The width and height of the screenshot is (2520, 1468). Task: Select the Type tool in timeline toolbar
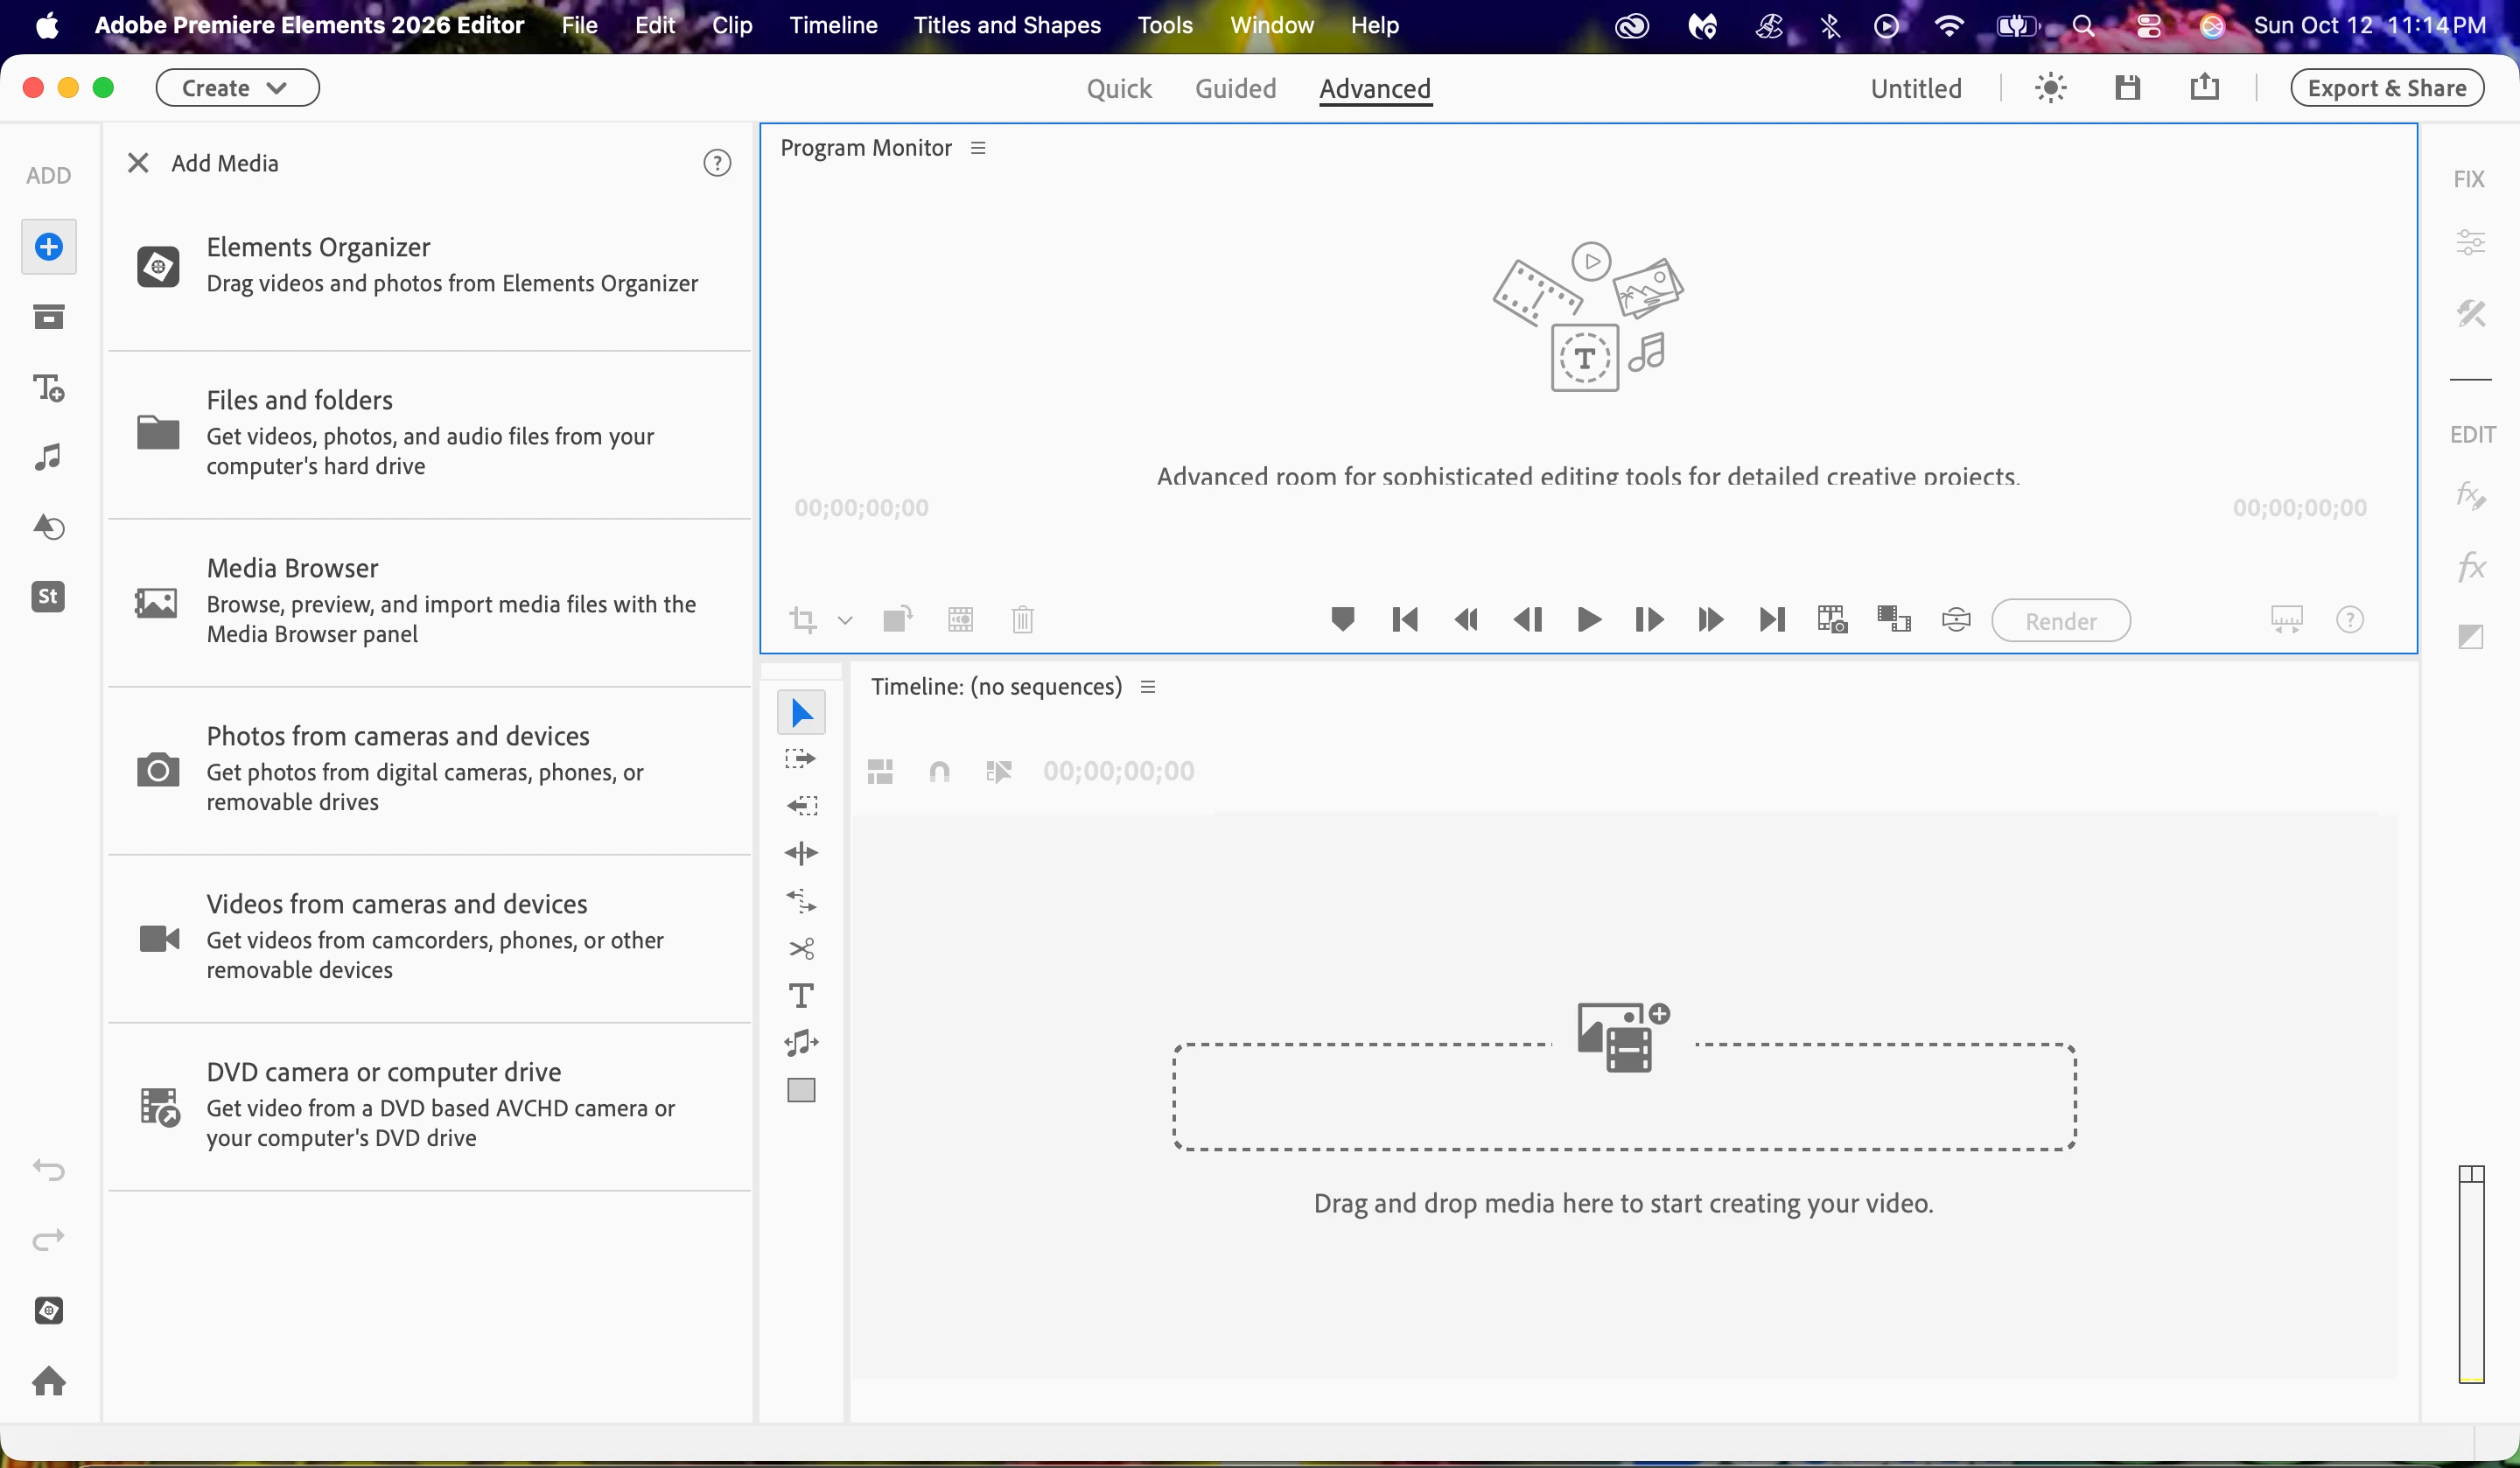[801, 995]
